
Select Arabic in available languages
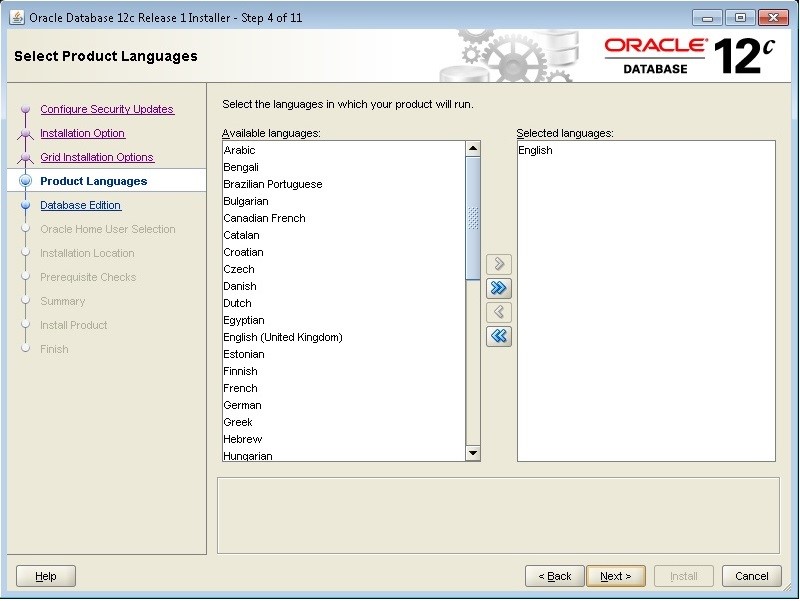[x=344, y=150]
